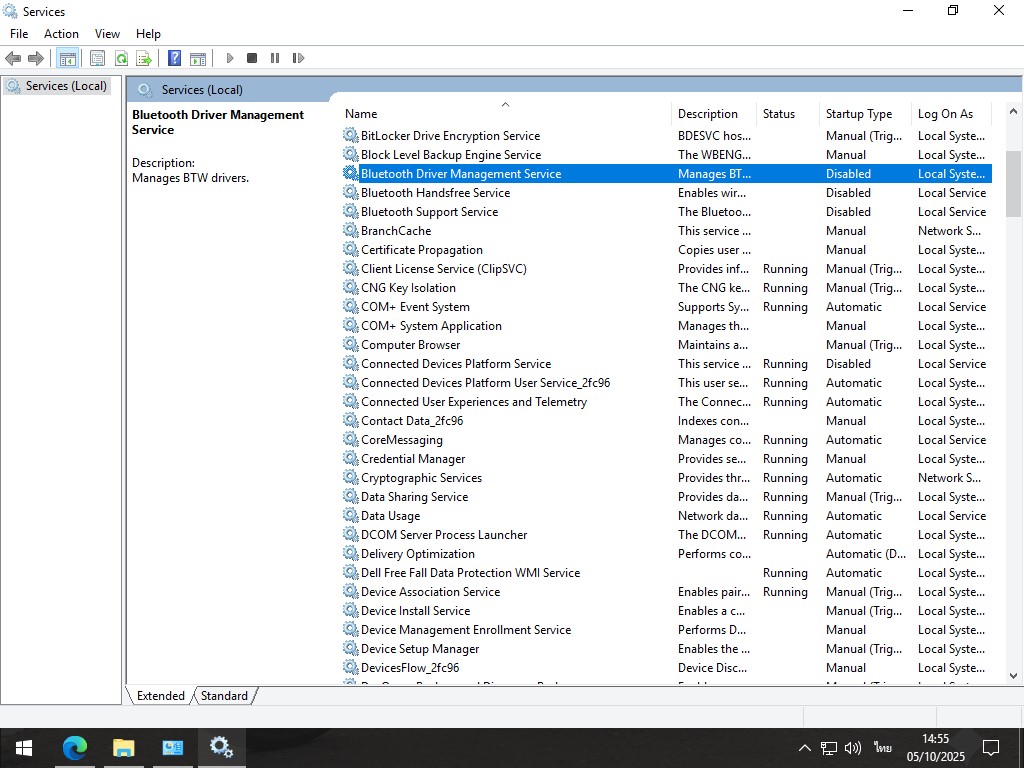Click the Export List toolbar icon
This screenshot has height=768, width=1024.
(x=144, y=58)
